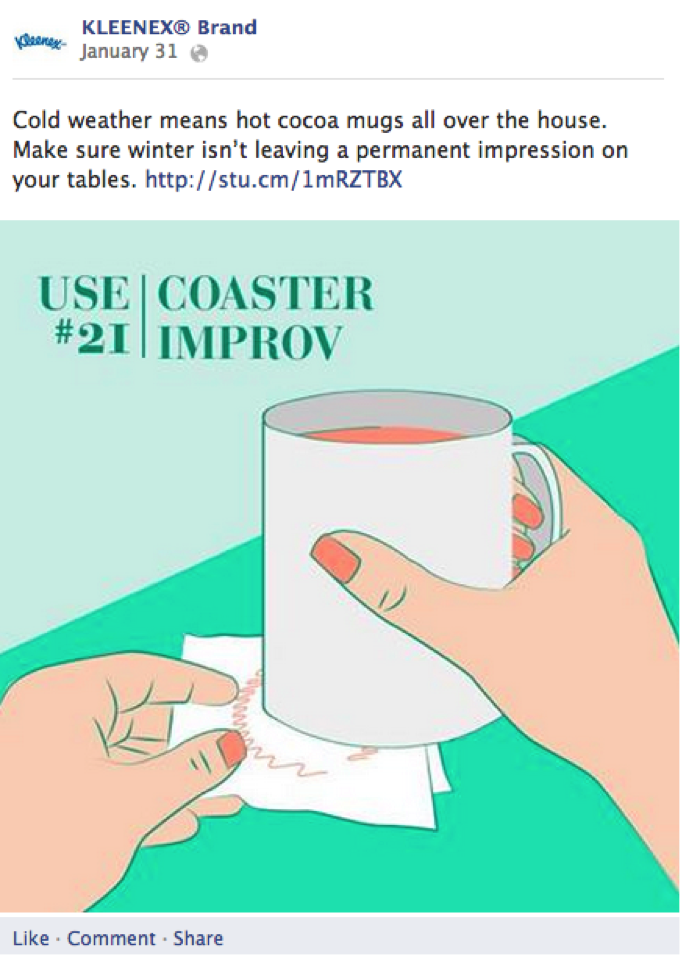Click the globe public audience icon

[x=199, y=54]
